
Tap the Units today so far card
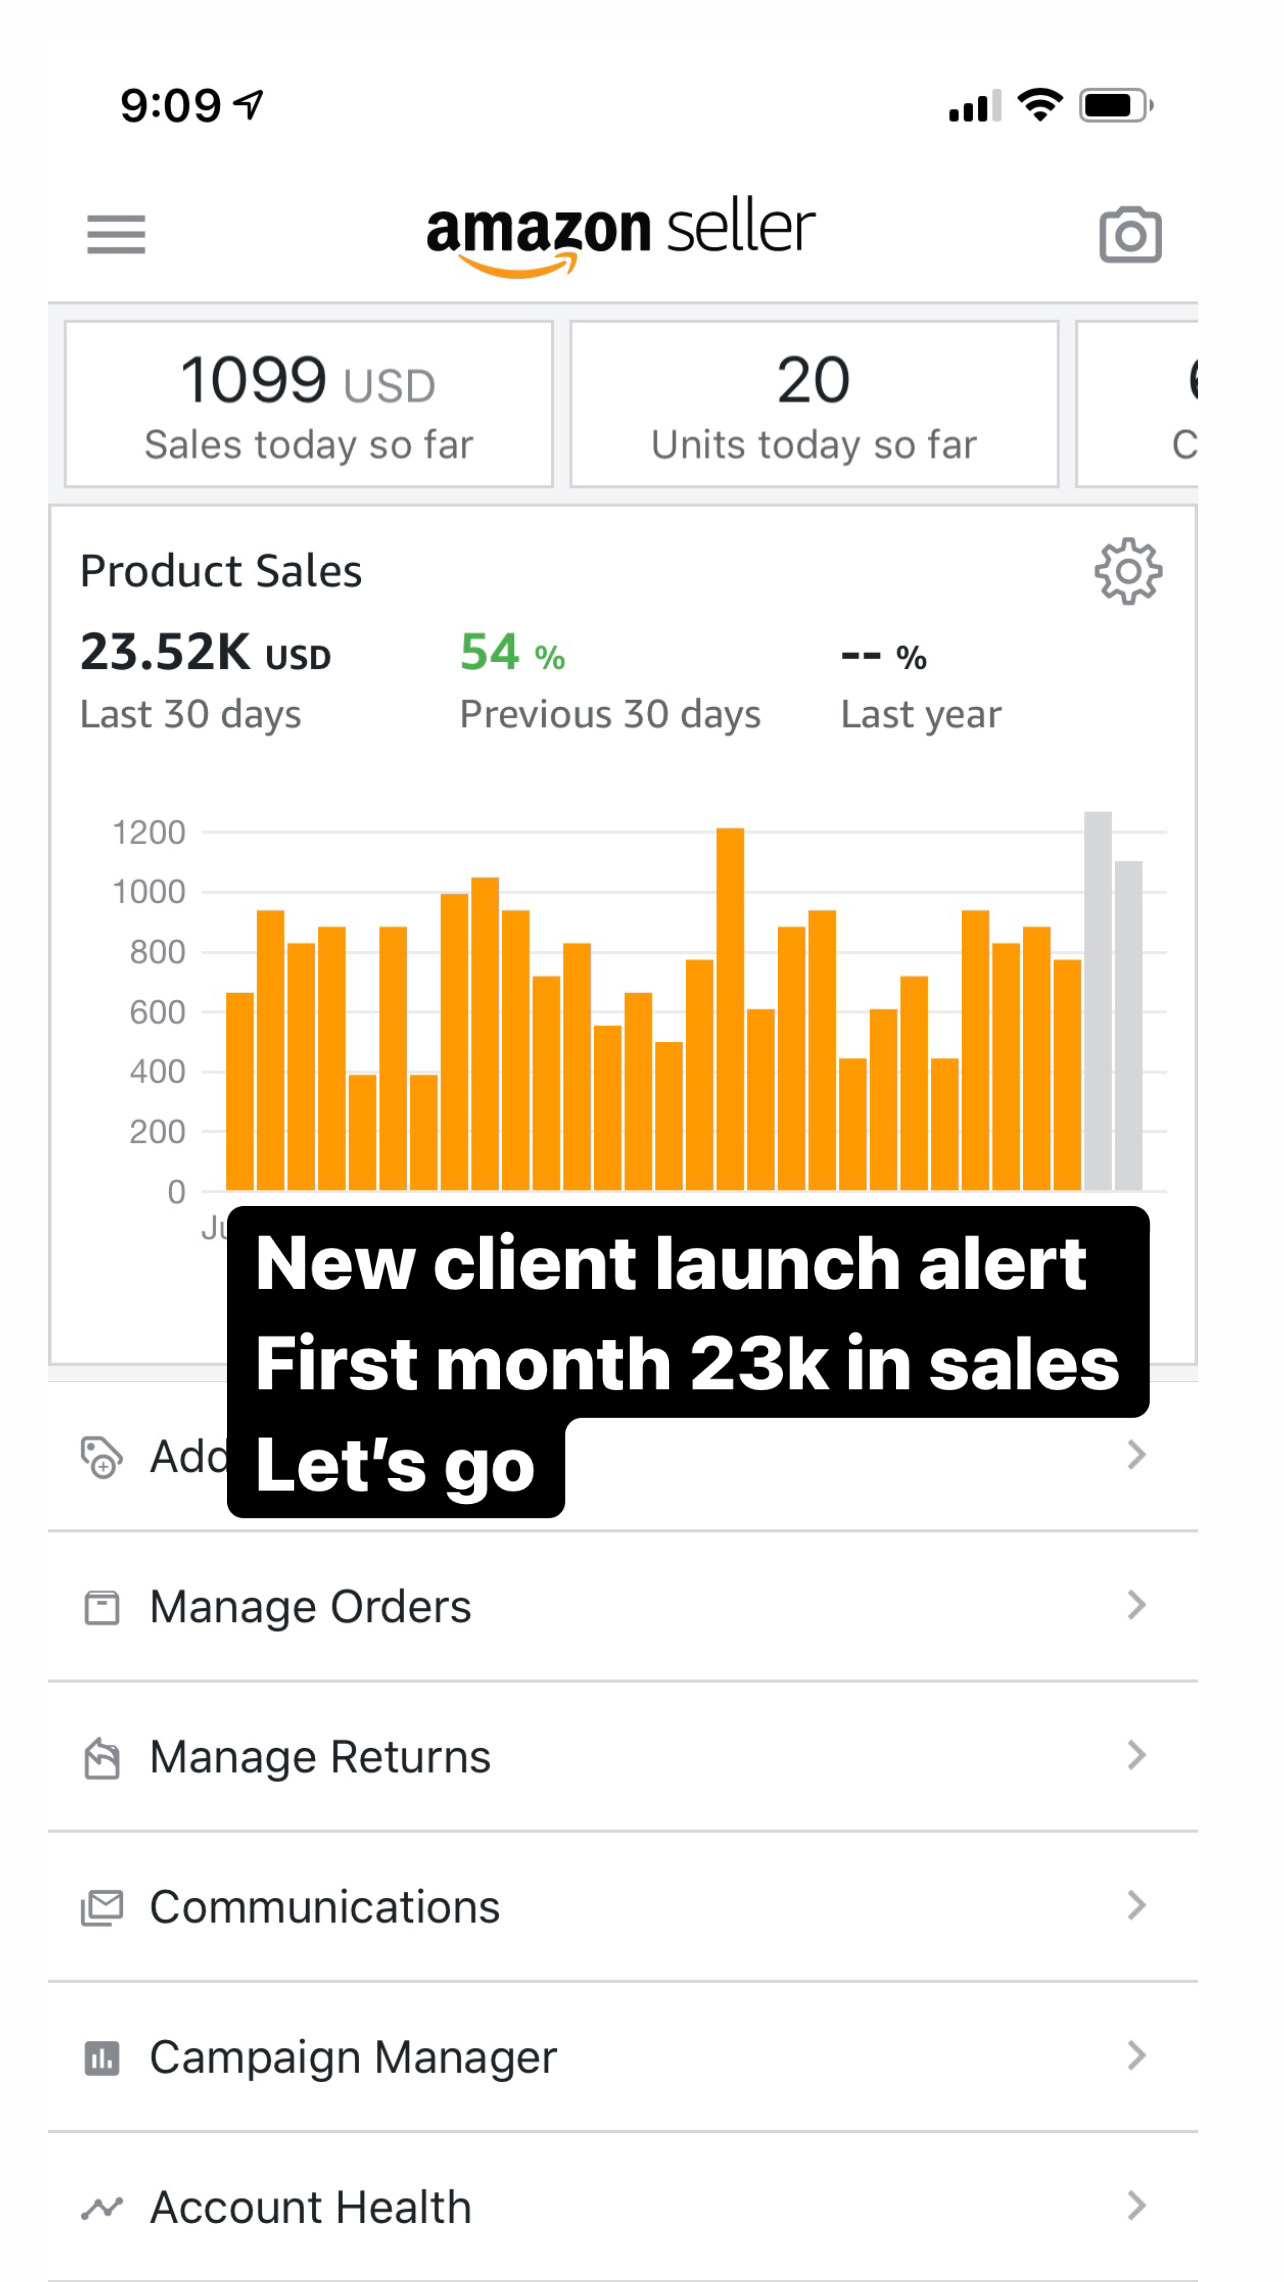814,404
